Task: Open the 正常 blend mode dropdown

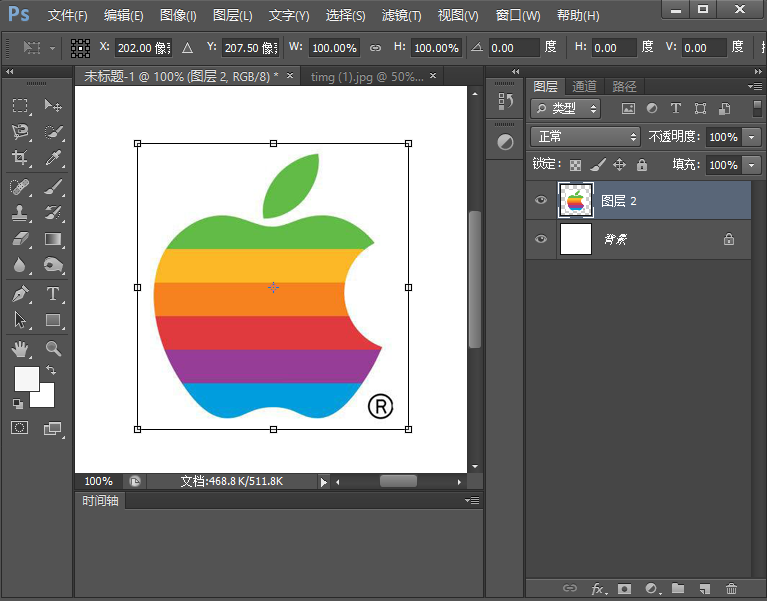Action: 585,137
